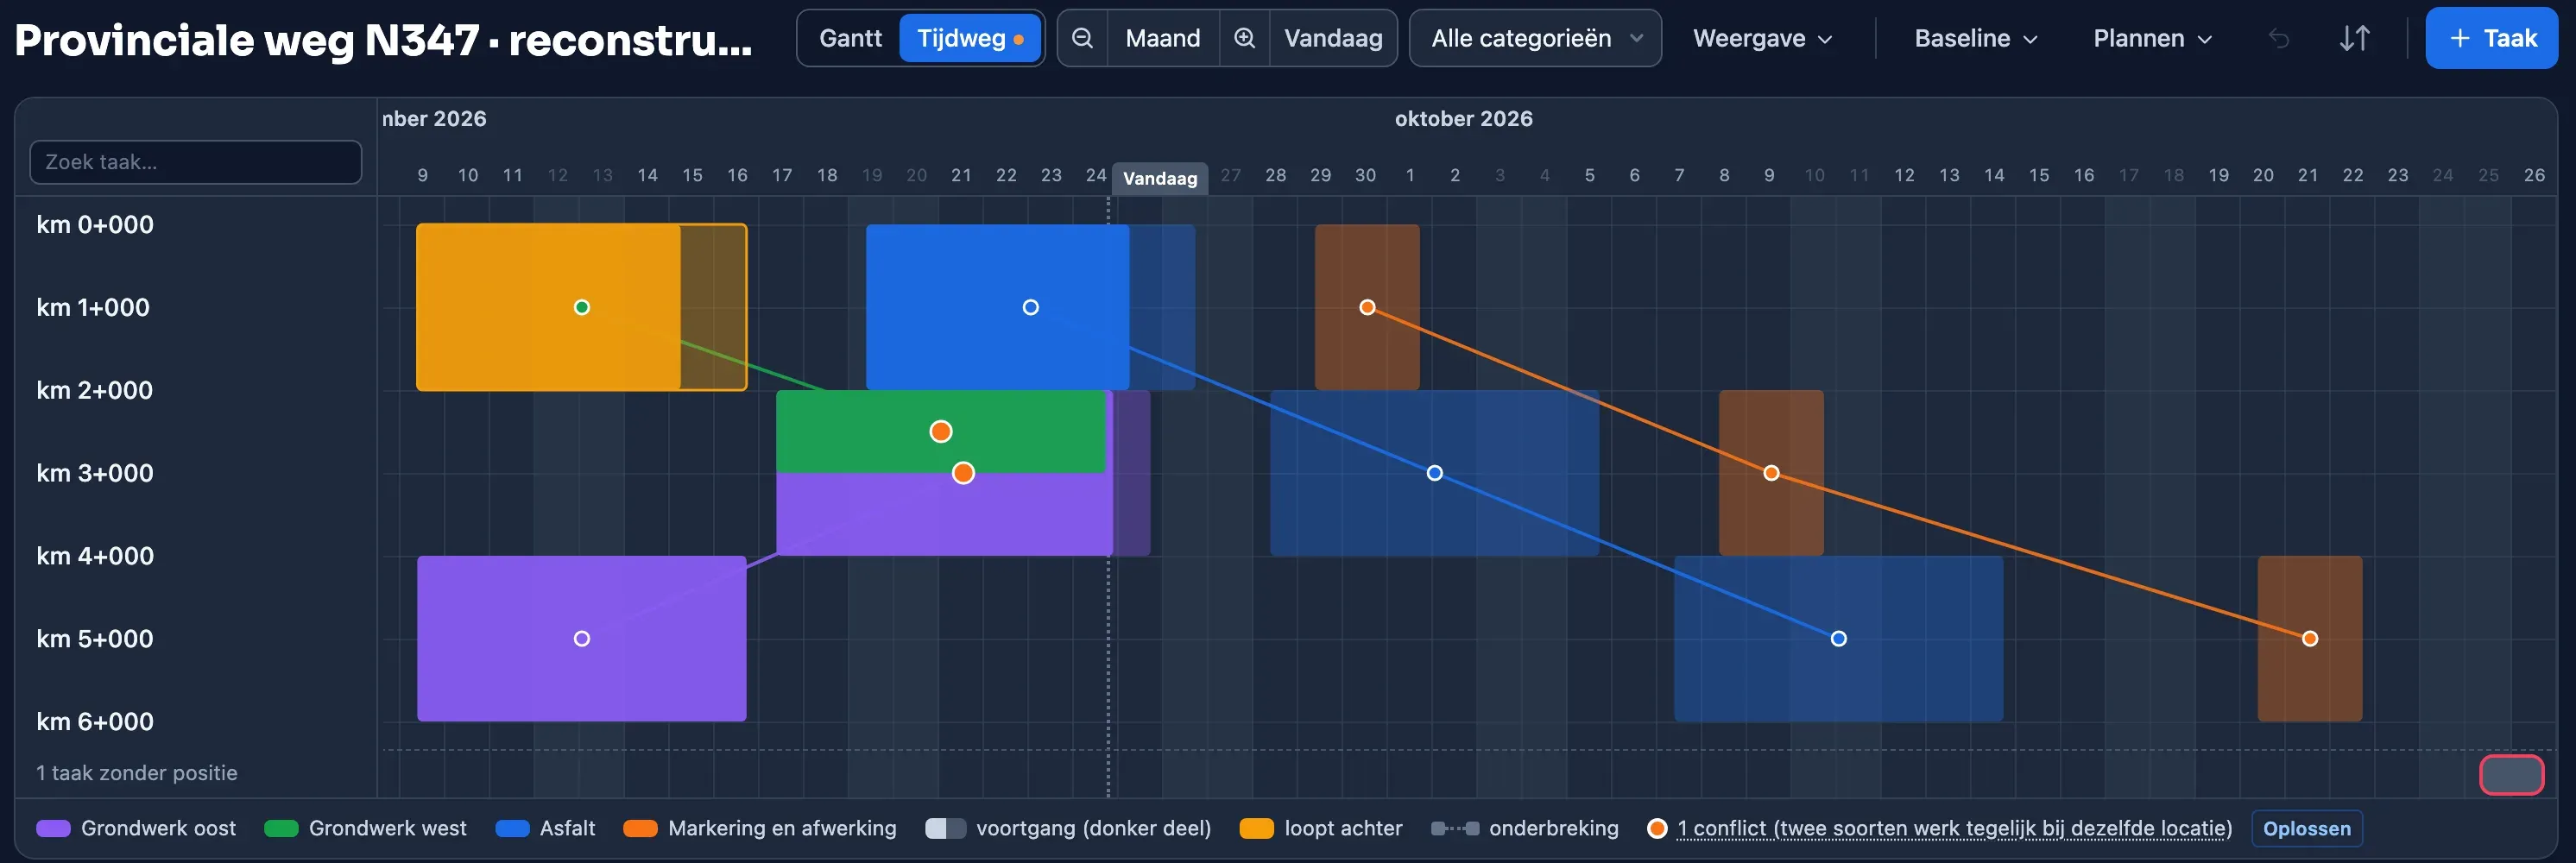The height and width of the screenshot is (863, 2576).
Task: Switch to the Gantt view tab
Action: pyautogui.click(x=850, y=38)
